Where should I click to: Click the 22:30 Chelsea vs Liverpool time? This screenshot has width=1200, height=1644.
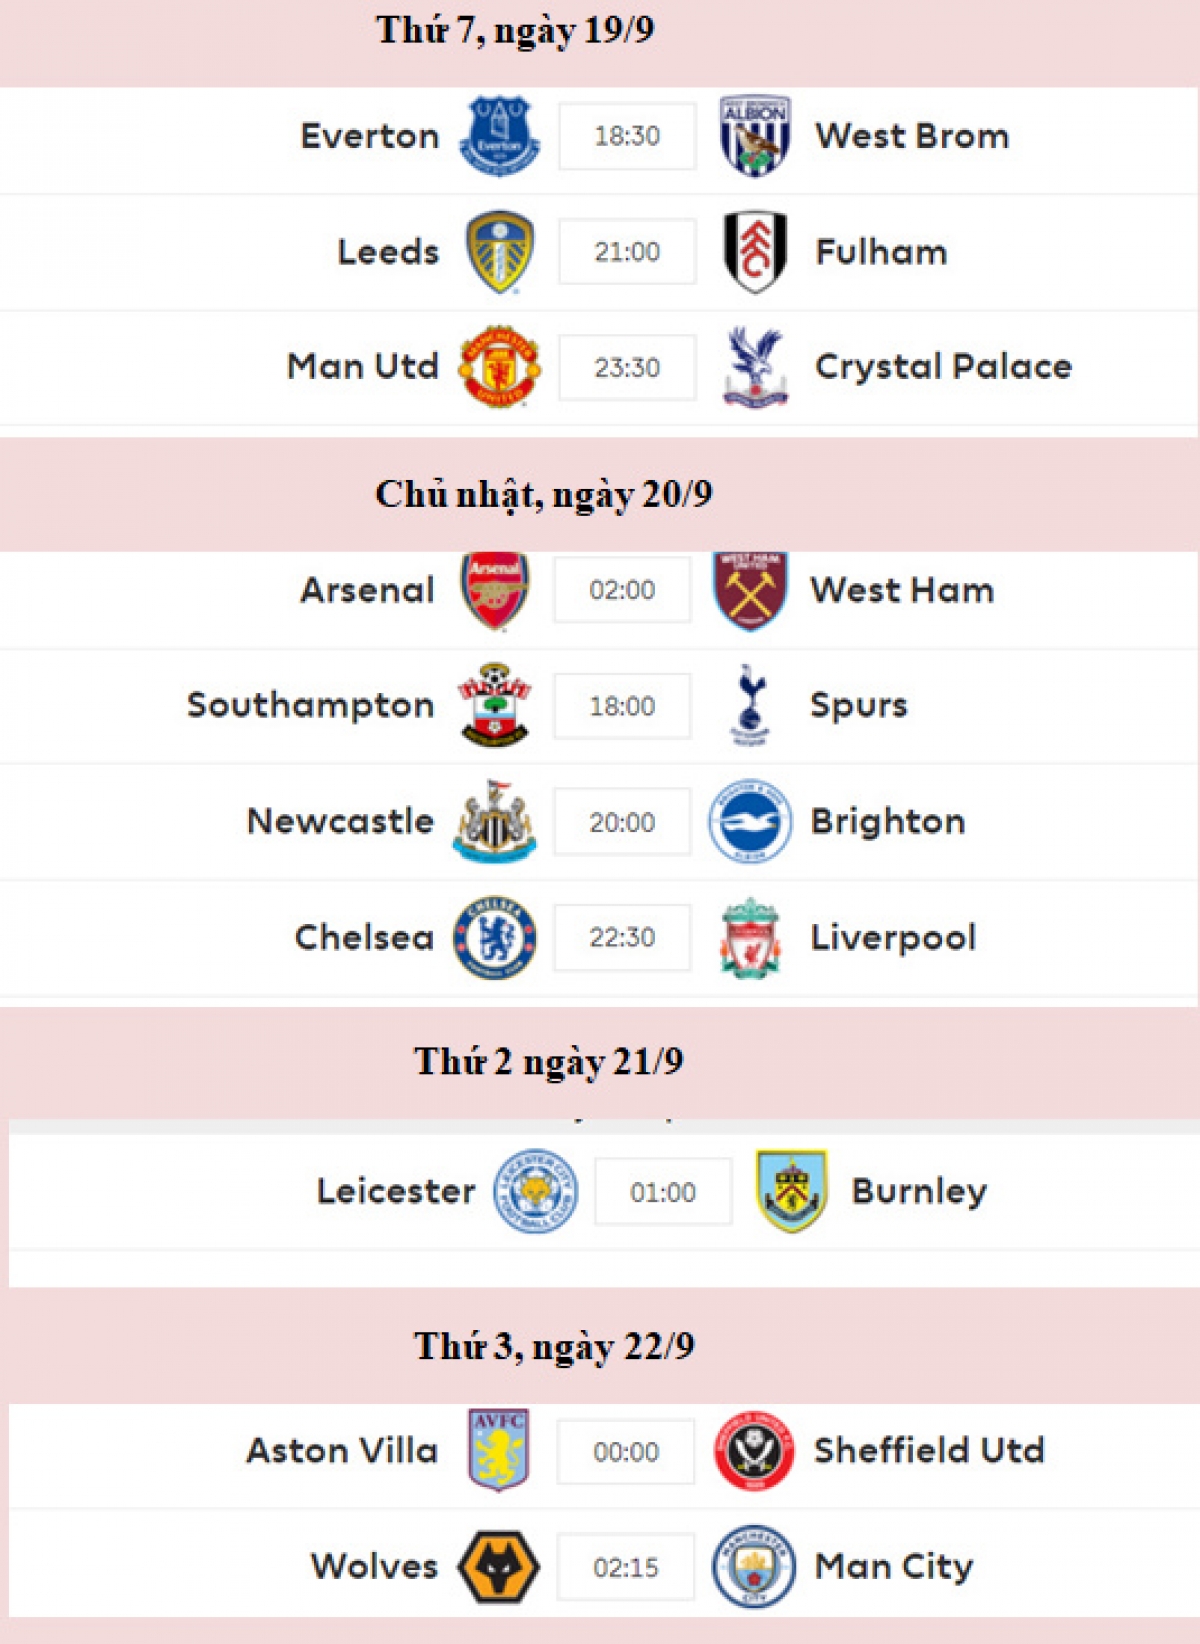[x=622, y=937]
